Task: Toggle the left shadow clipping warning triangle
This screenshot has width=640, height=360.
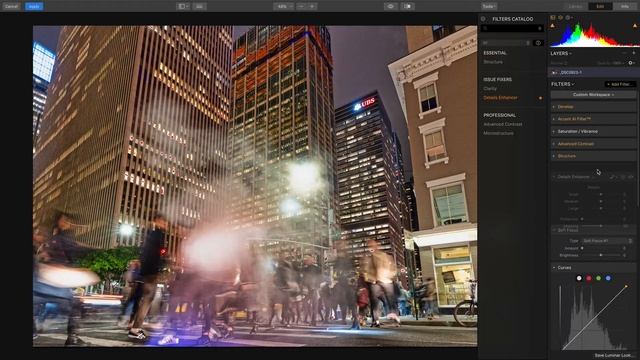Action: tap(553, 26)
